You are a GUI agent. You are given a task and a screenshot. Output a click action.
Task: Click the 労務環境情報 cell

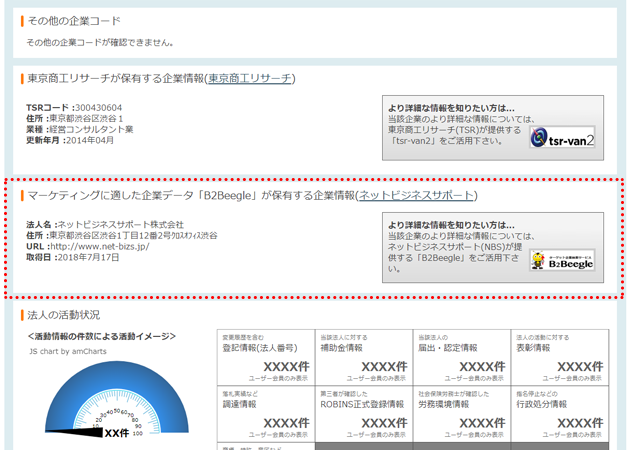462,414
